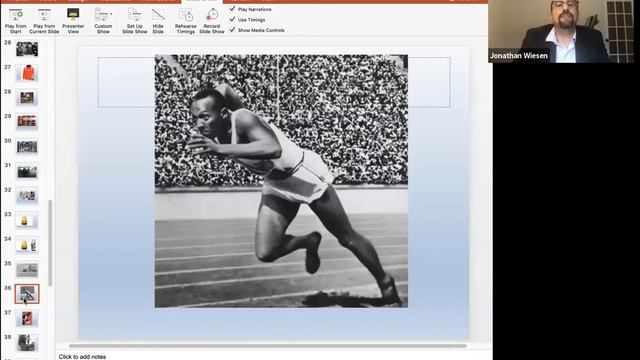This screenshot has height=360, width=640.
Task: Select slide 30 thumbnail
Action: (x=27, y=147)
